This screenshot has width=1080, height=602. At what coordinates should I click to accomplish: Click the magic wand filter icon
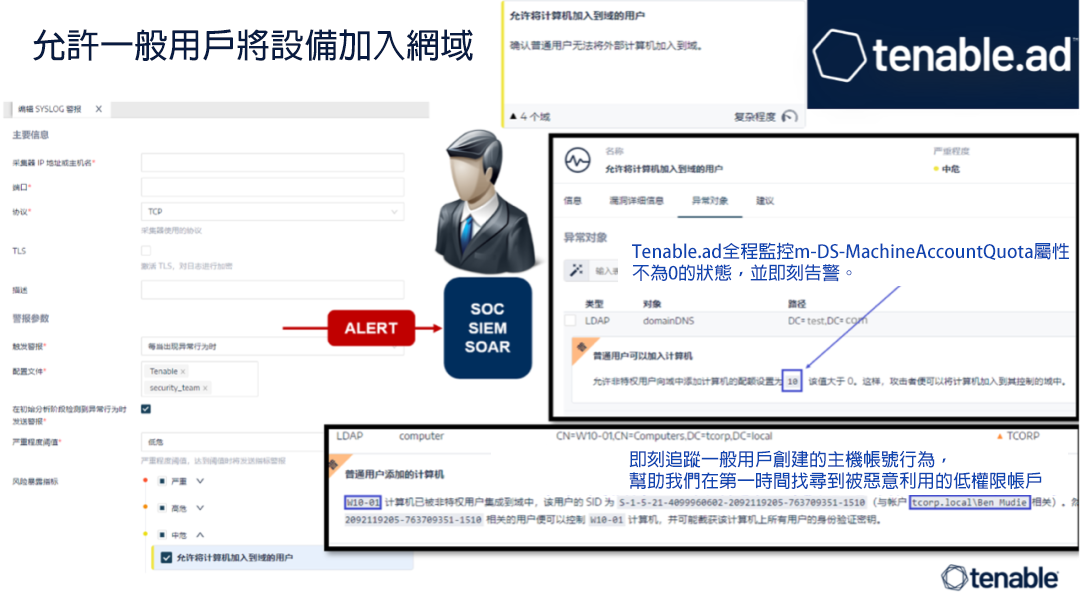[x=577, y=271]
